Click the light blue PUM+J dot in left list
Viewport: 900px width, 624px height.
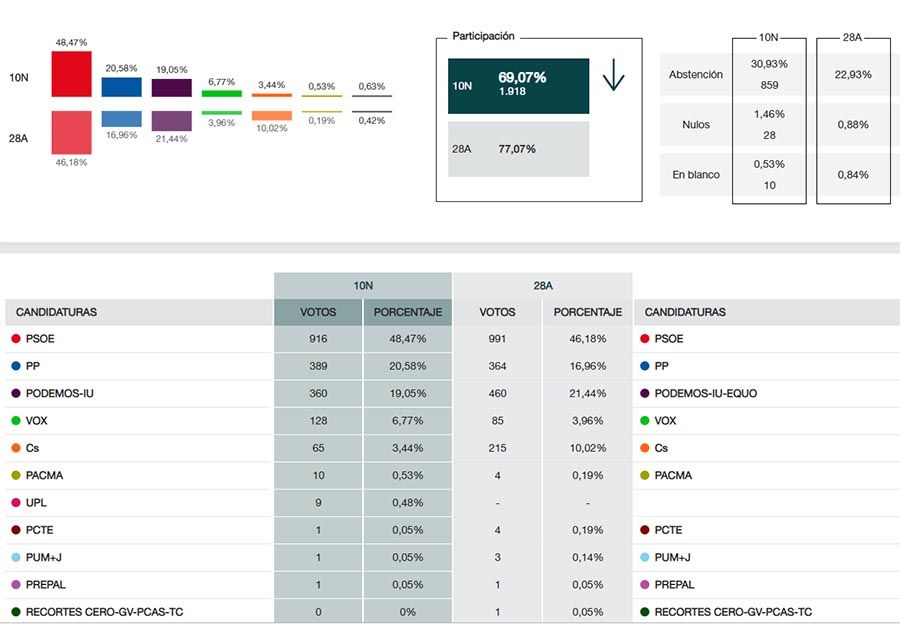[x=16, y=557]
